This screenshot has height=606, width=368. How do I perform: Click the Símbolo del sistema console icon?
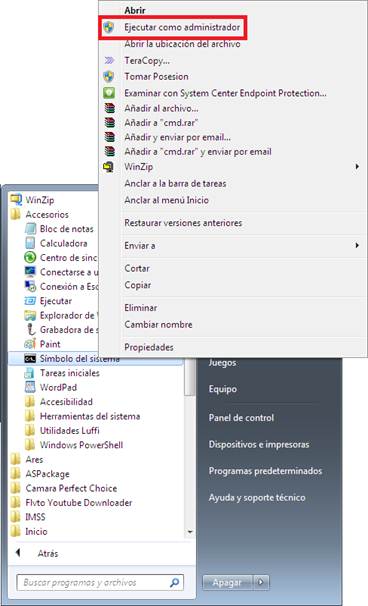[30, 358]
